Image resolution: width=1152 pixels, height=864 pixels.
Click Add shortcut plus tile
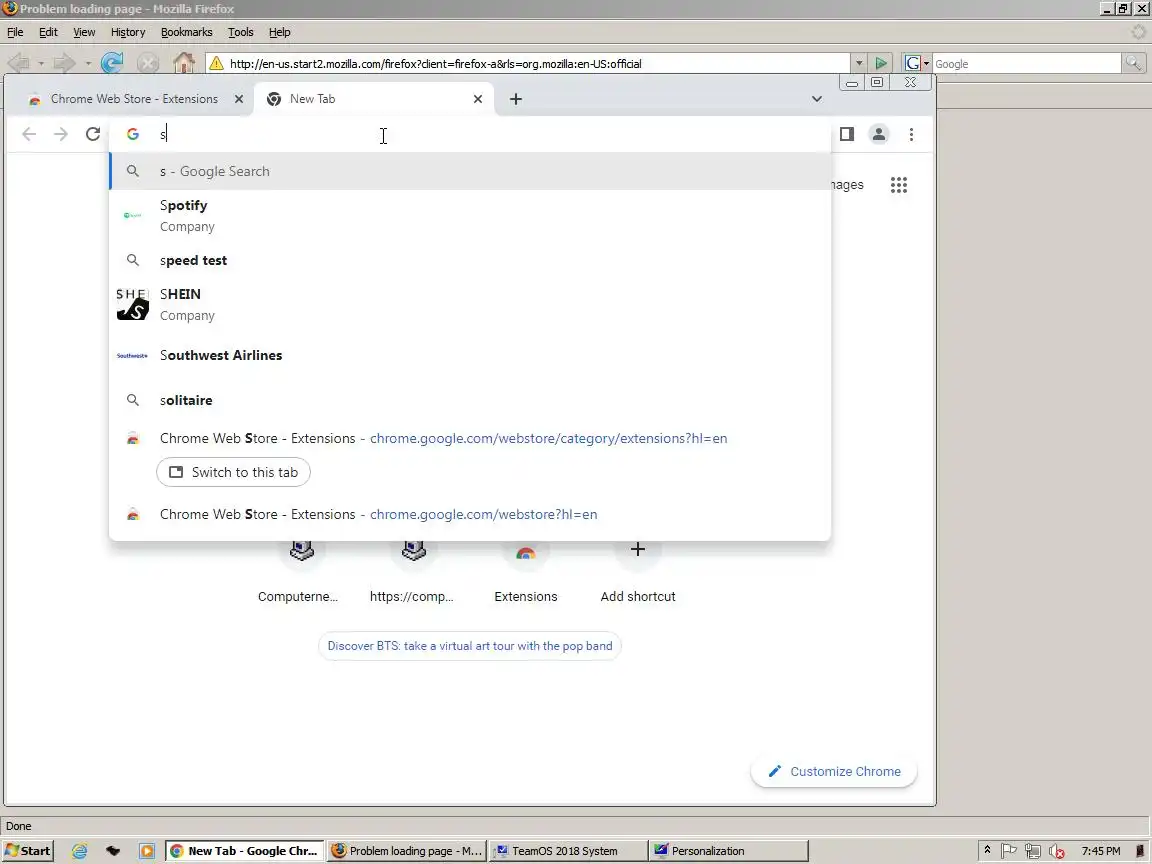click(638, 573)
